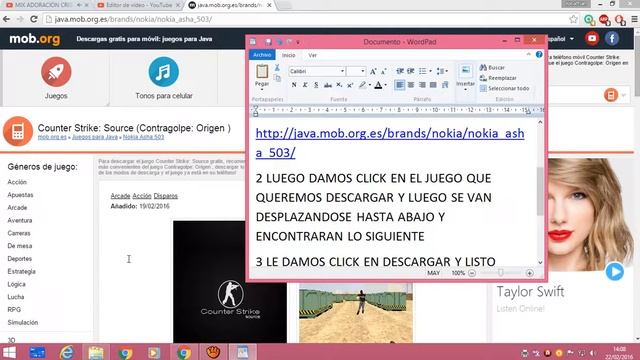The height and width of the screenshot is (360, 640).
Task: Open the bullet list style dropdown arrow
Action: 430,71
